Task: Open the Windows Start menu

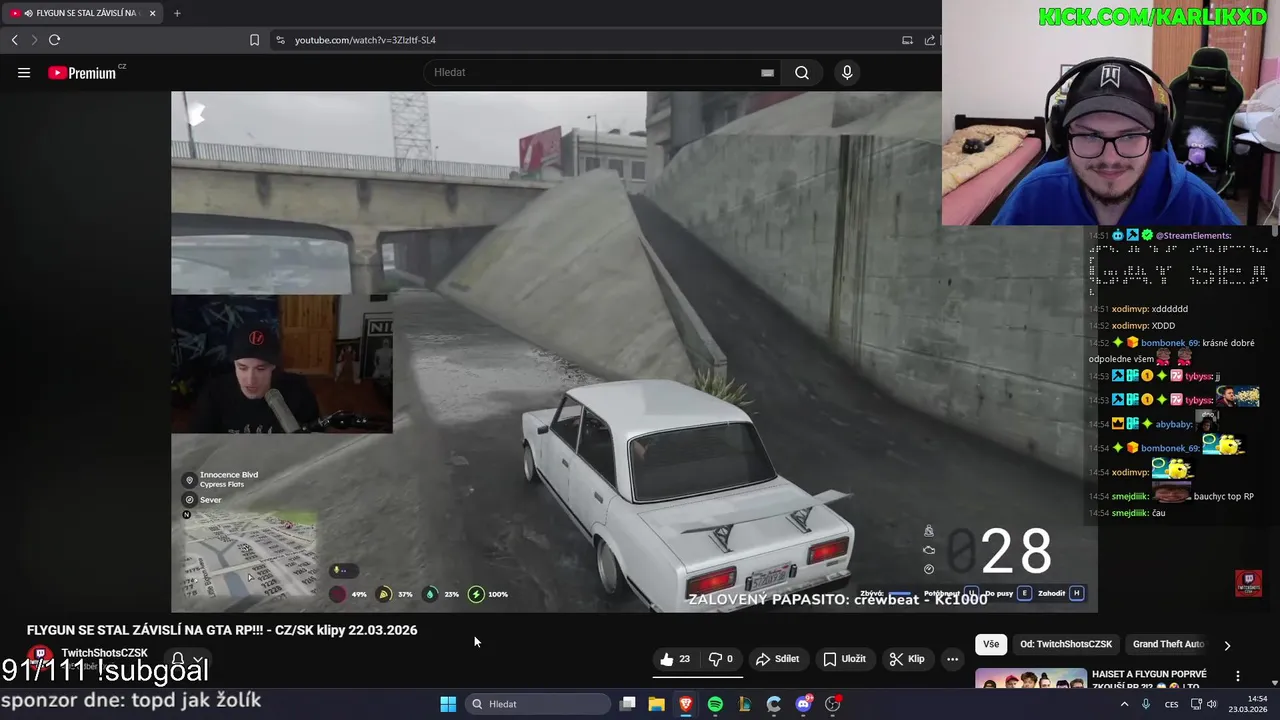Action: point(448,704)
